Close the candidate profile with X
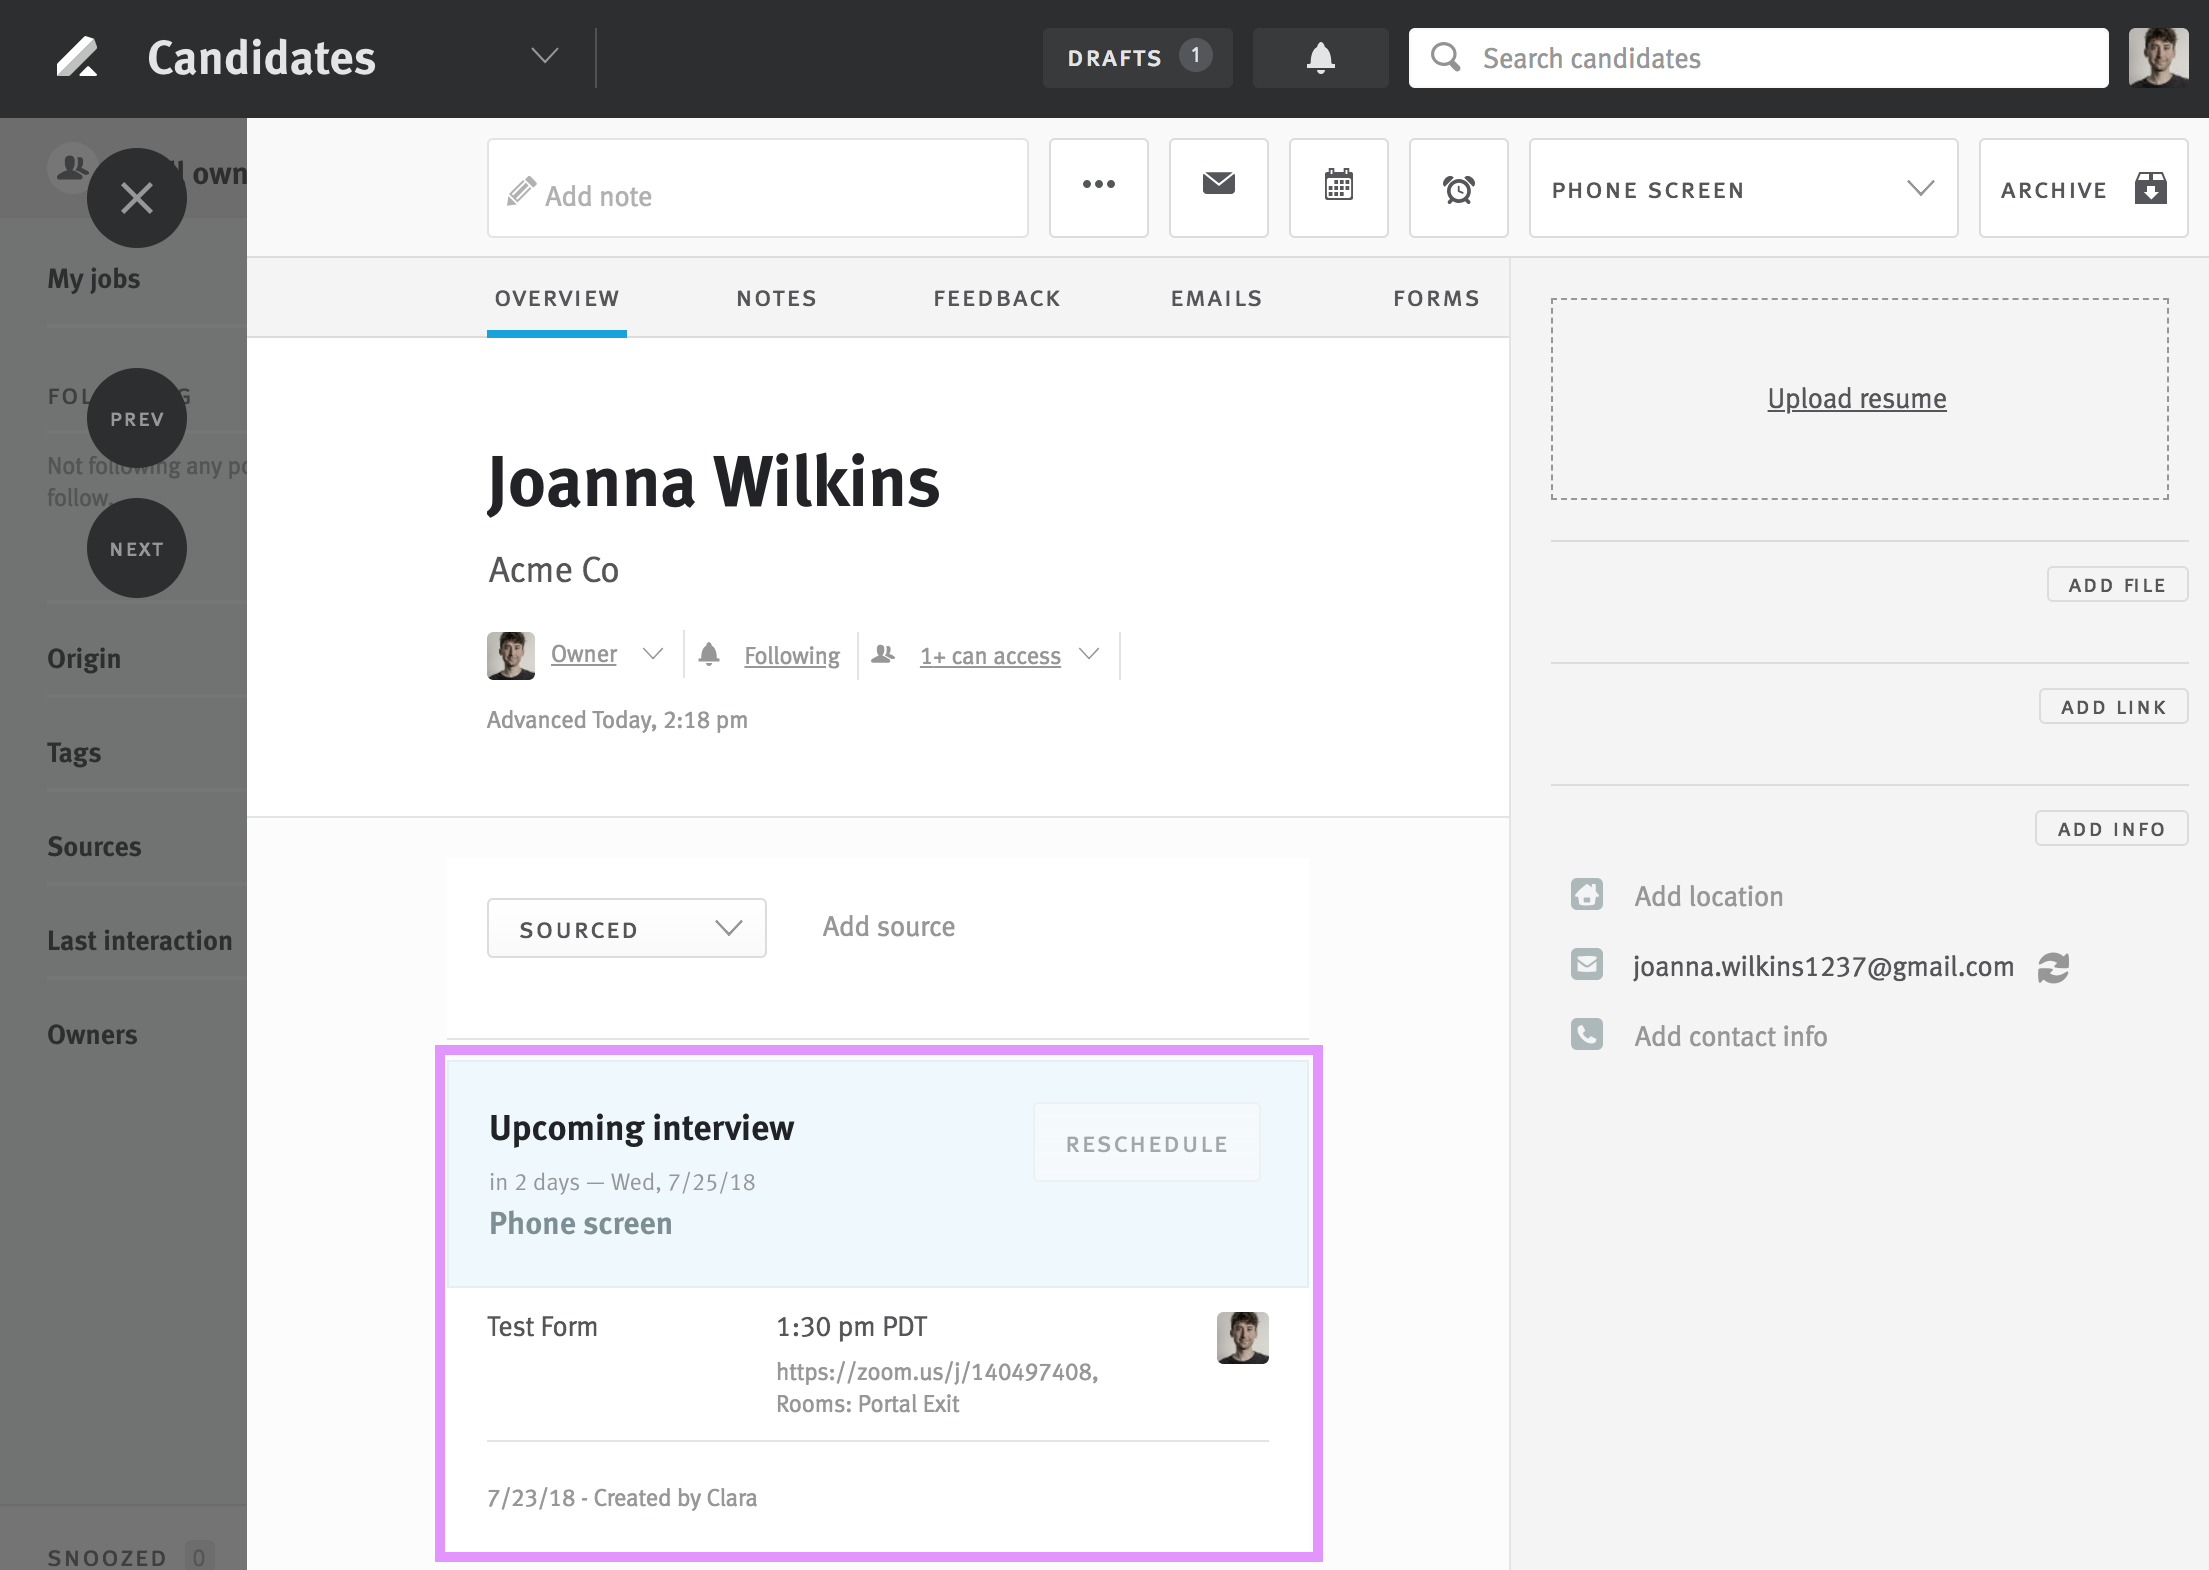Screen dimensions: 2209x1570 pyautogui.click(x=137, y=198)
